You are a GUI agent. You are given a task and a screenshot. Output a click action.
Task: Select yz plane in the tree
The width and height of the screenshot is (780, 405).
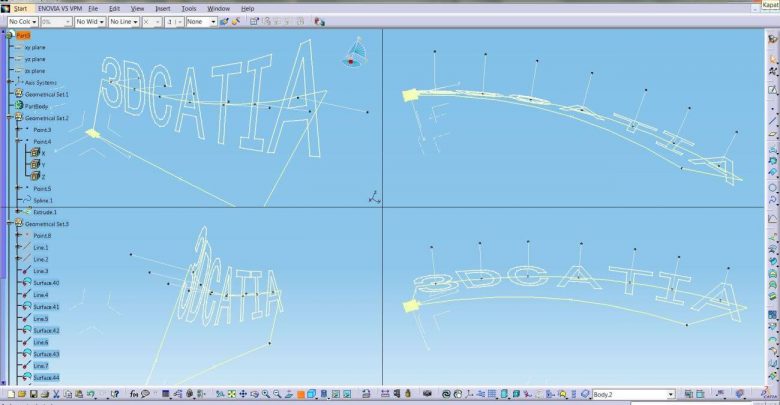35,59
